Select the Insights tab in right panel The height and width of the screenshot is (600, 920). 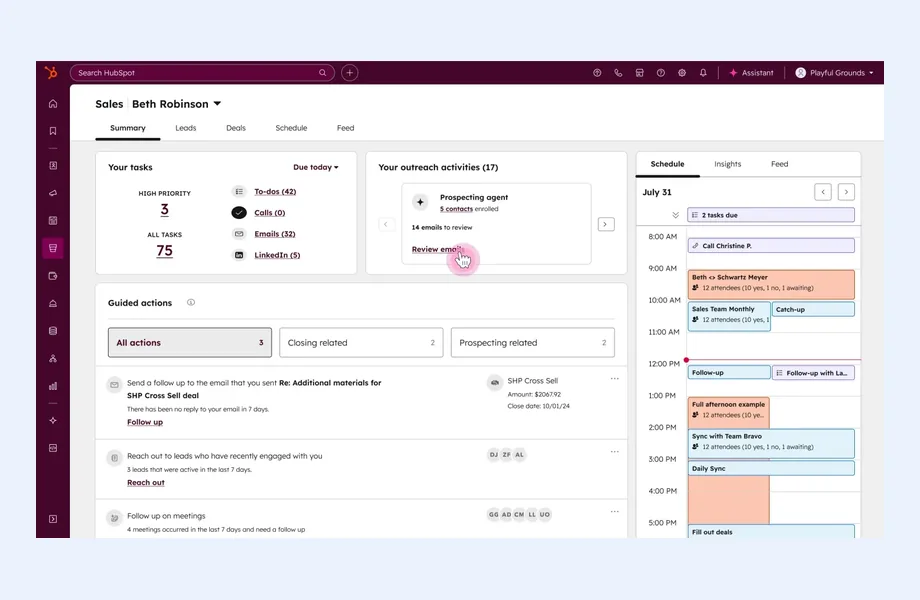pyautogui.click(x=728, y=164)
